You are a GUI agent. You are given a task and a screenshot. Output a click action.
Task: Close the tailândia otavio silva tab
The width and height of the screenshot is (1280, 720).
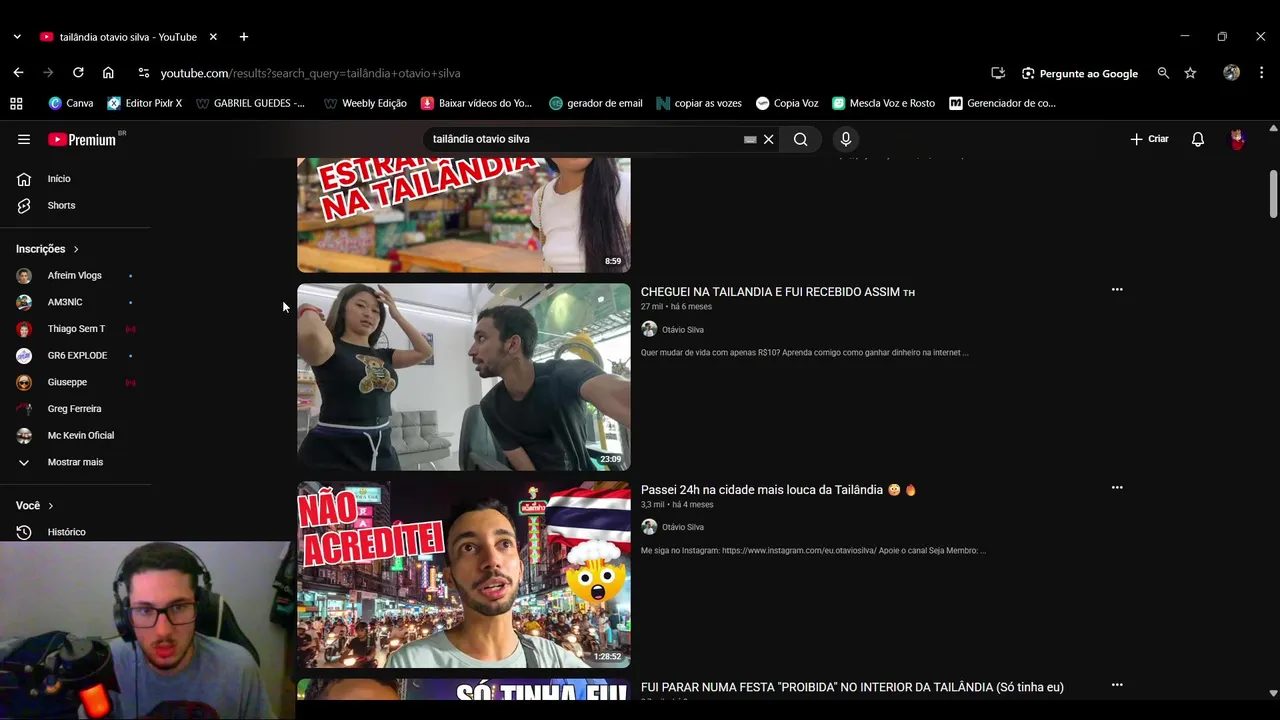click(x=213, y=37)
